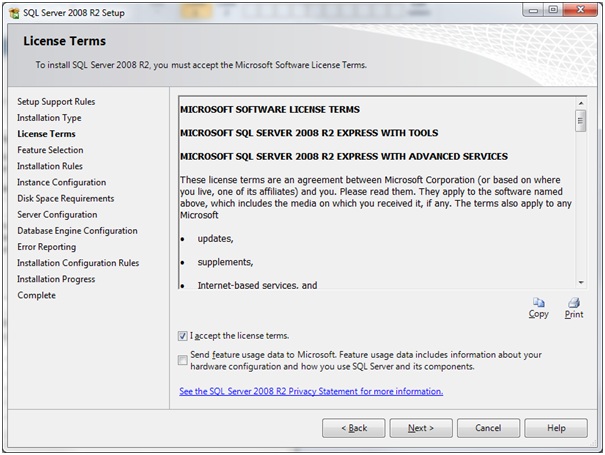Select Installation Type in sidebar

click(49, 118)
